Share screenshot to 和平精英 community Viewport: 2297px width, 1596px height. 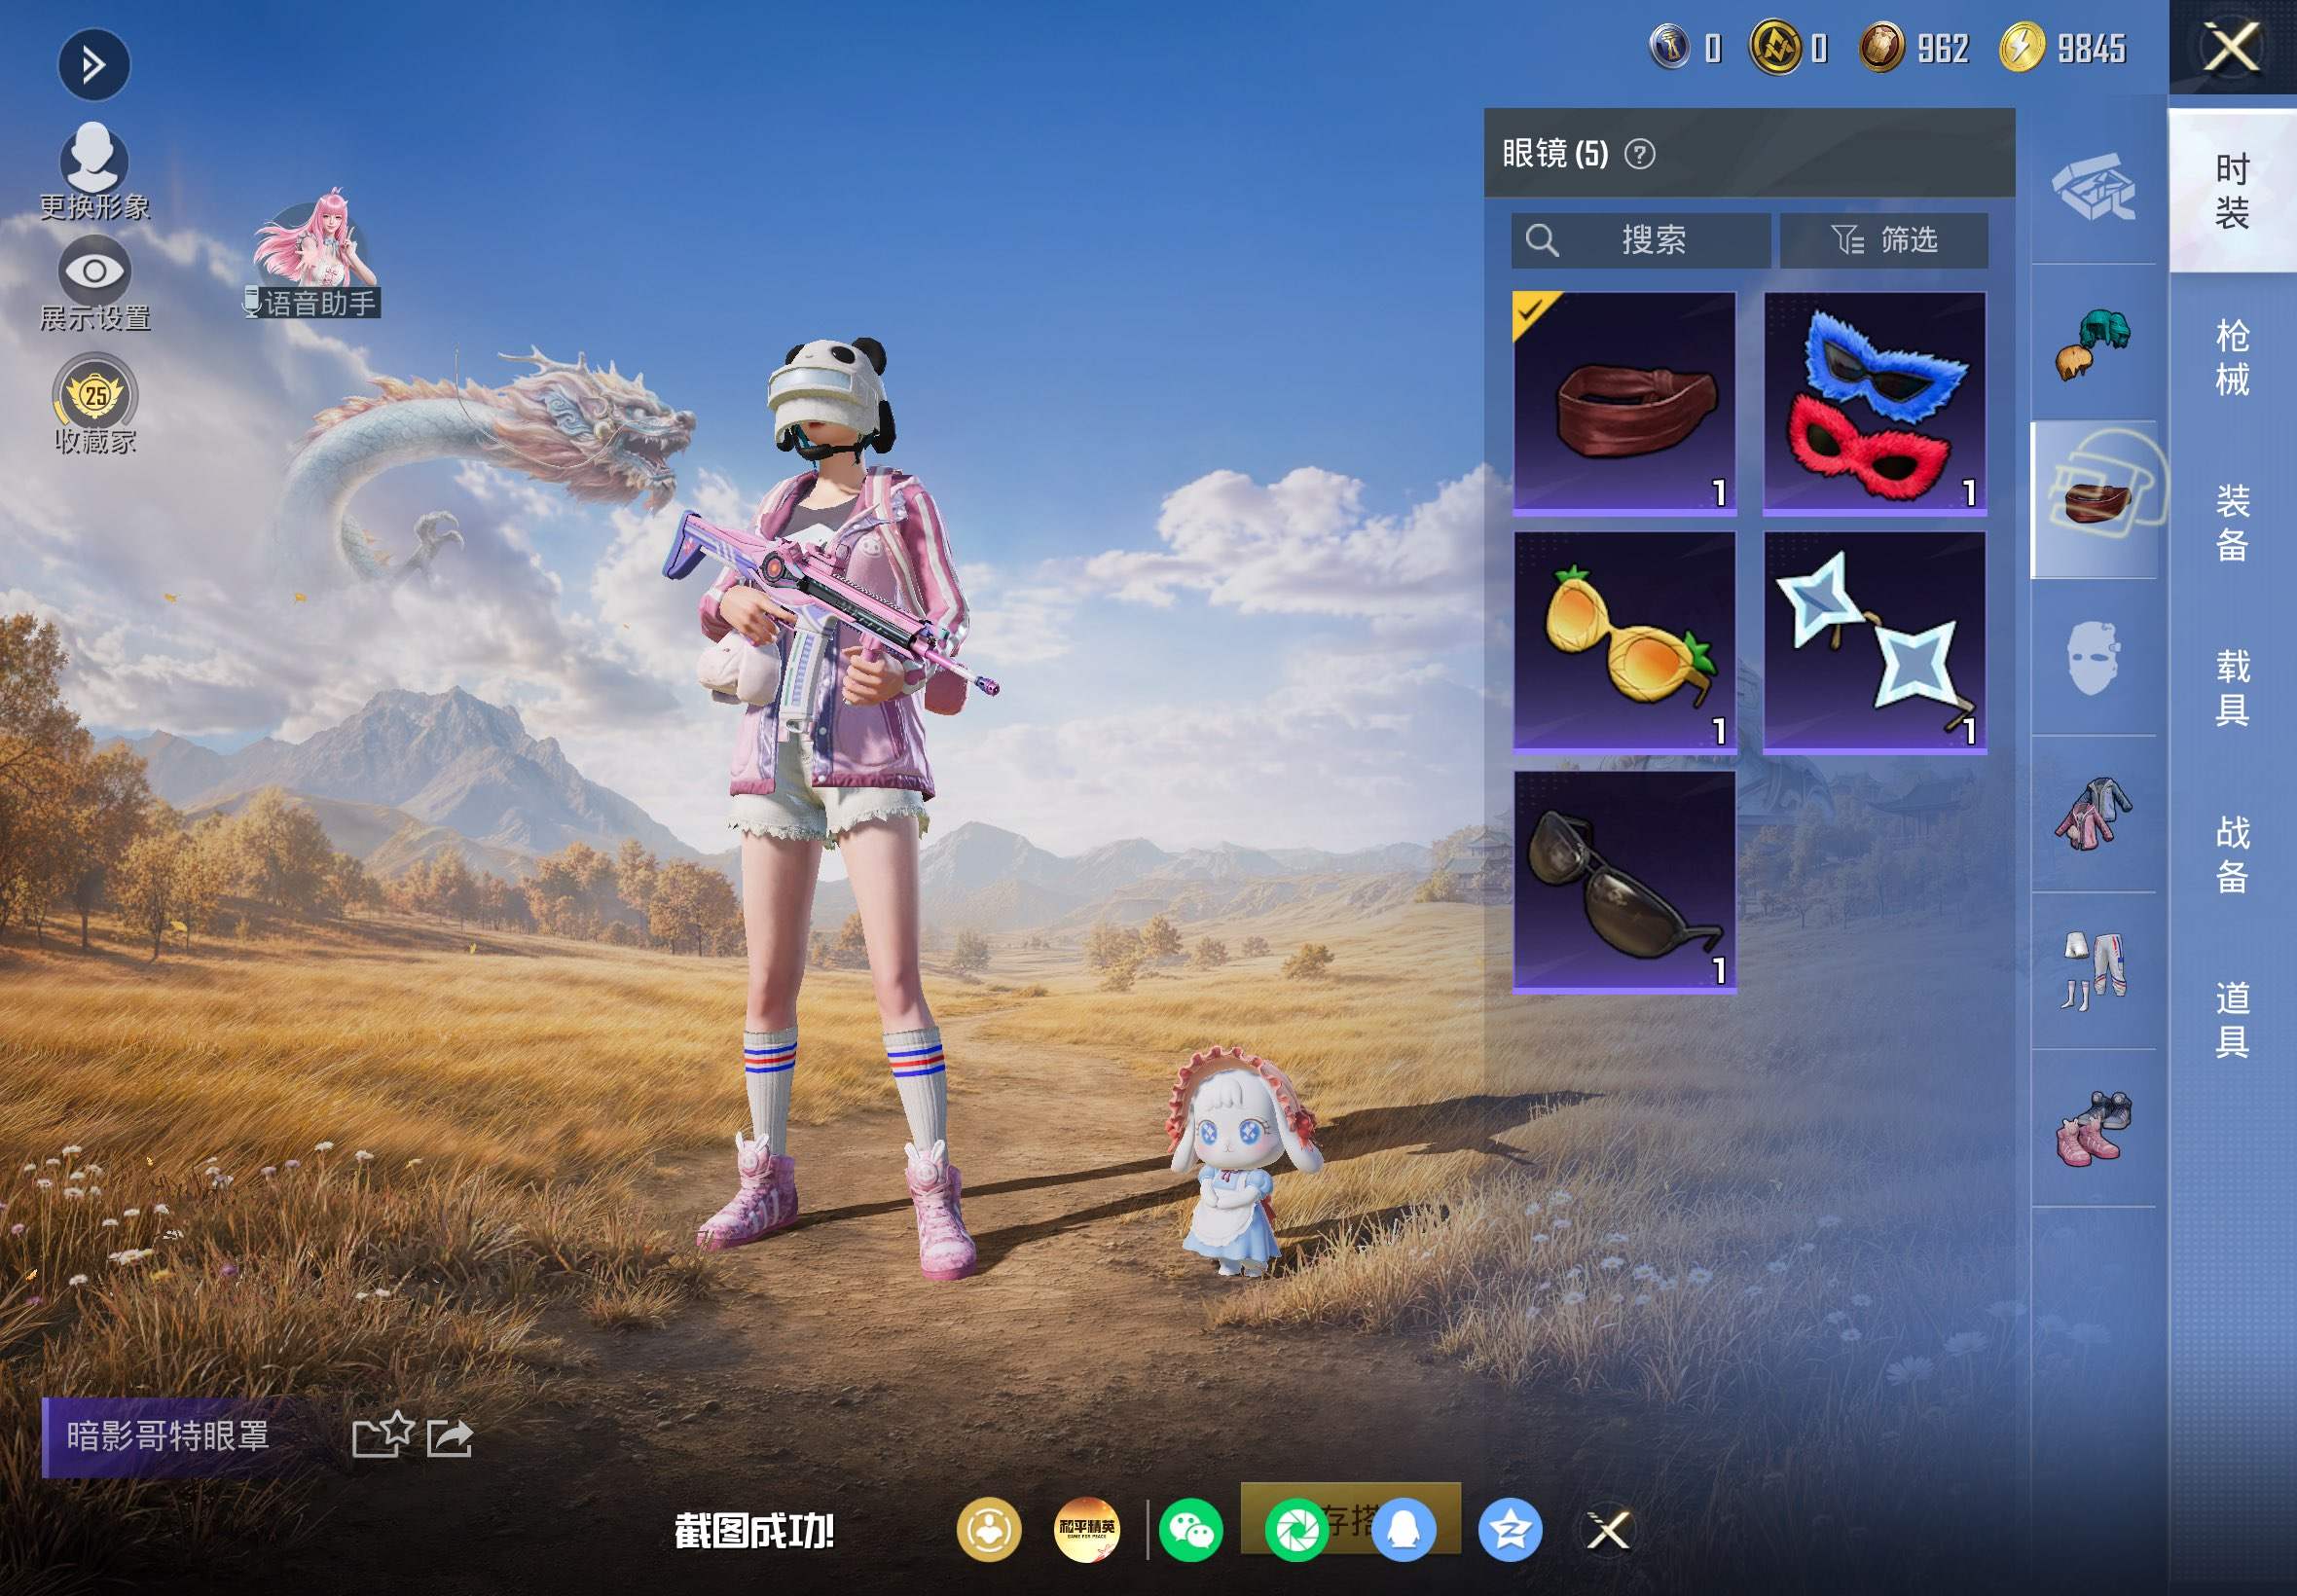point(1087,1530)
